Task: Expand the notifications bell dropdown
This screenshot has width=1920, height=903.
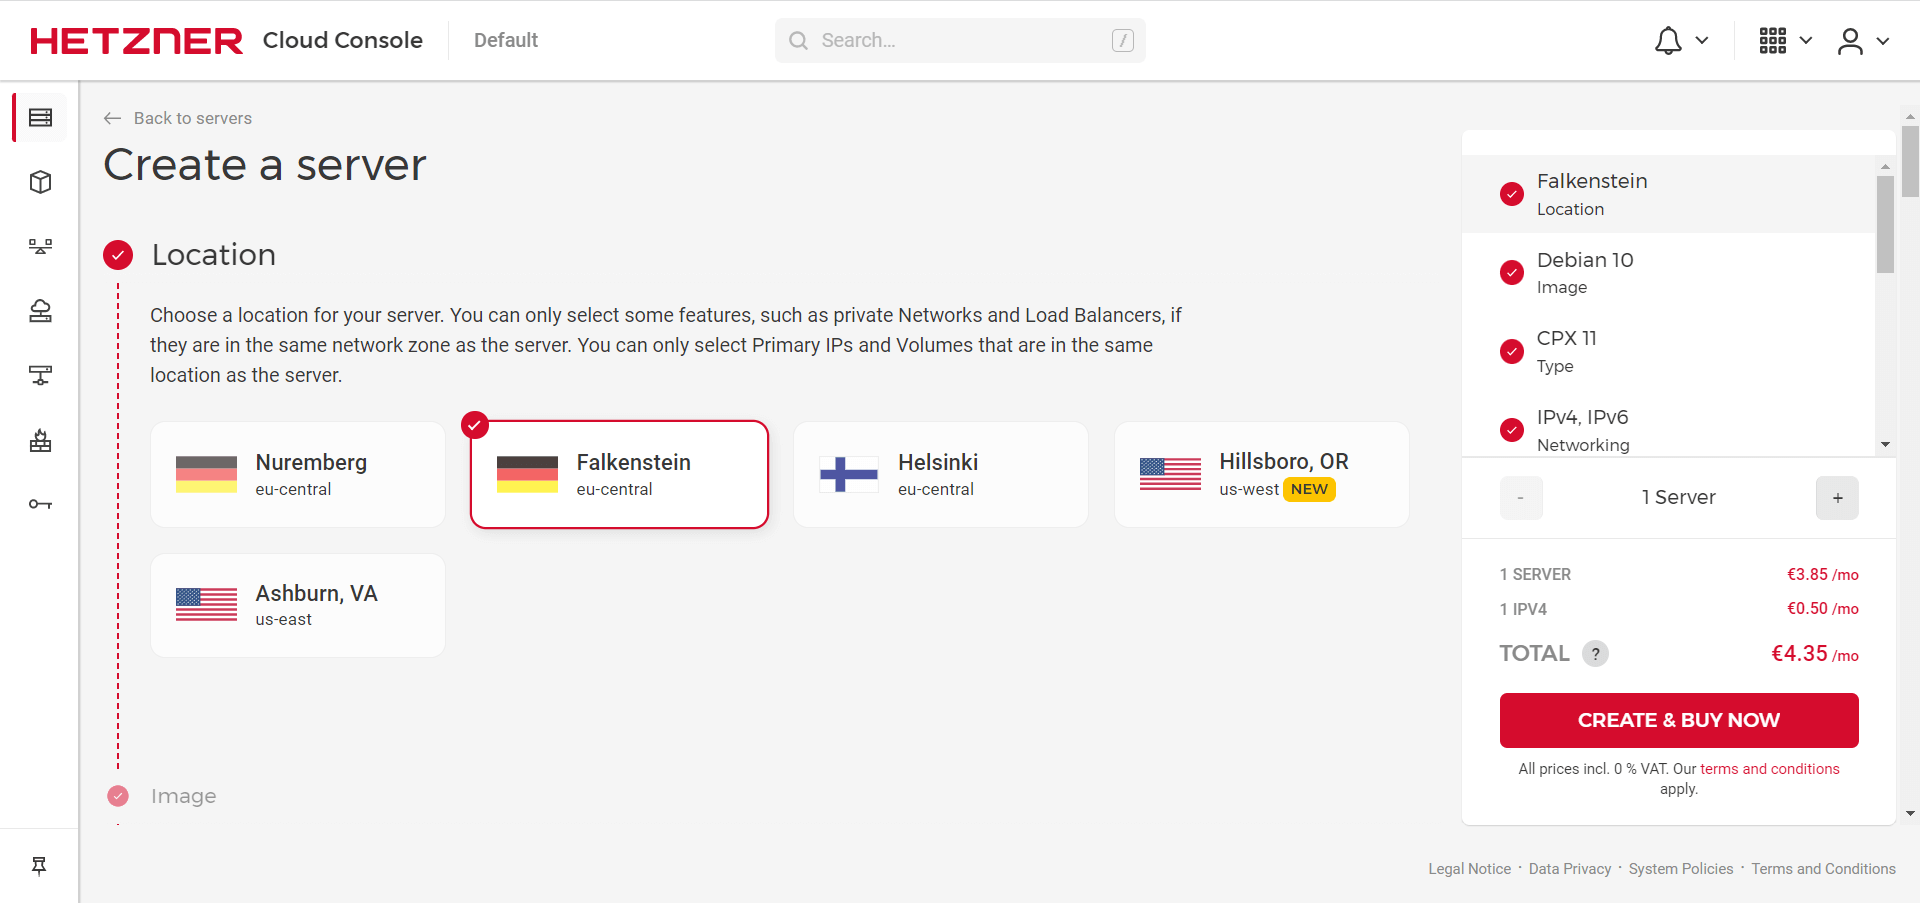Action: (x=1680, y=41)
